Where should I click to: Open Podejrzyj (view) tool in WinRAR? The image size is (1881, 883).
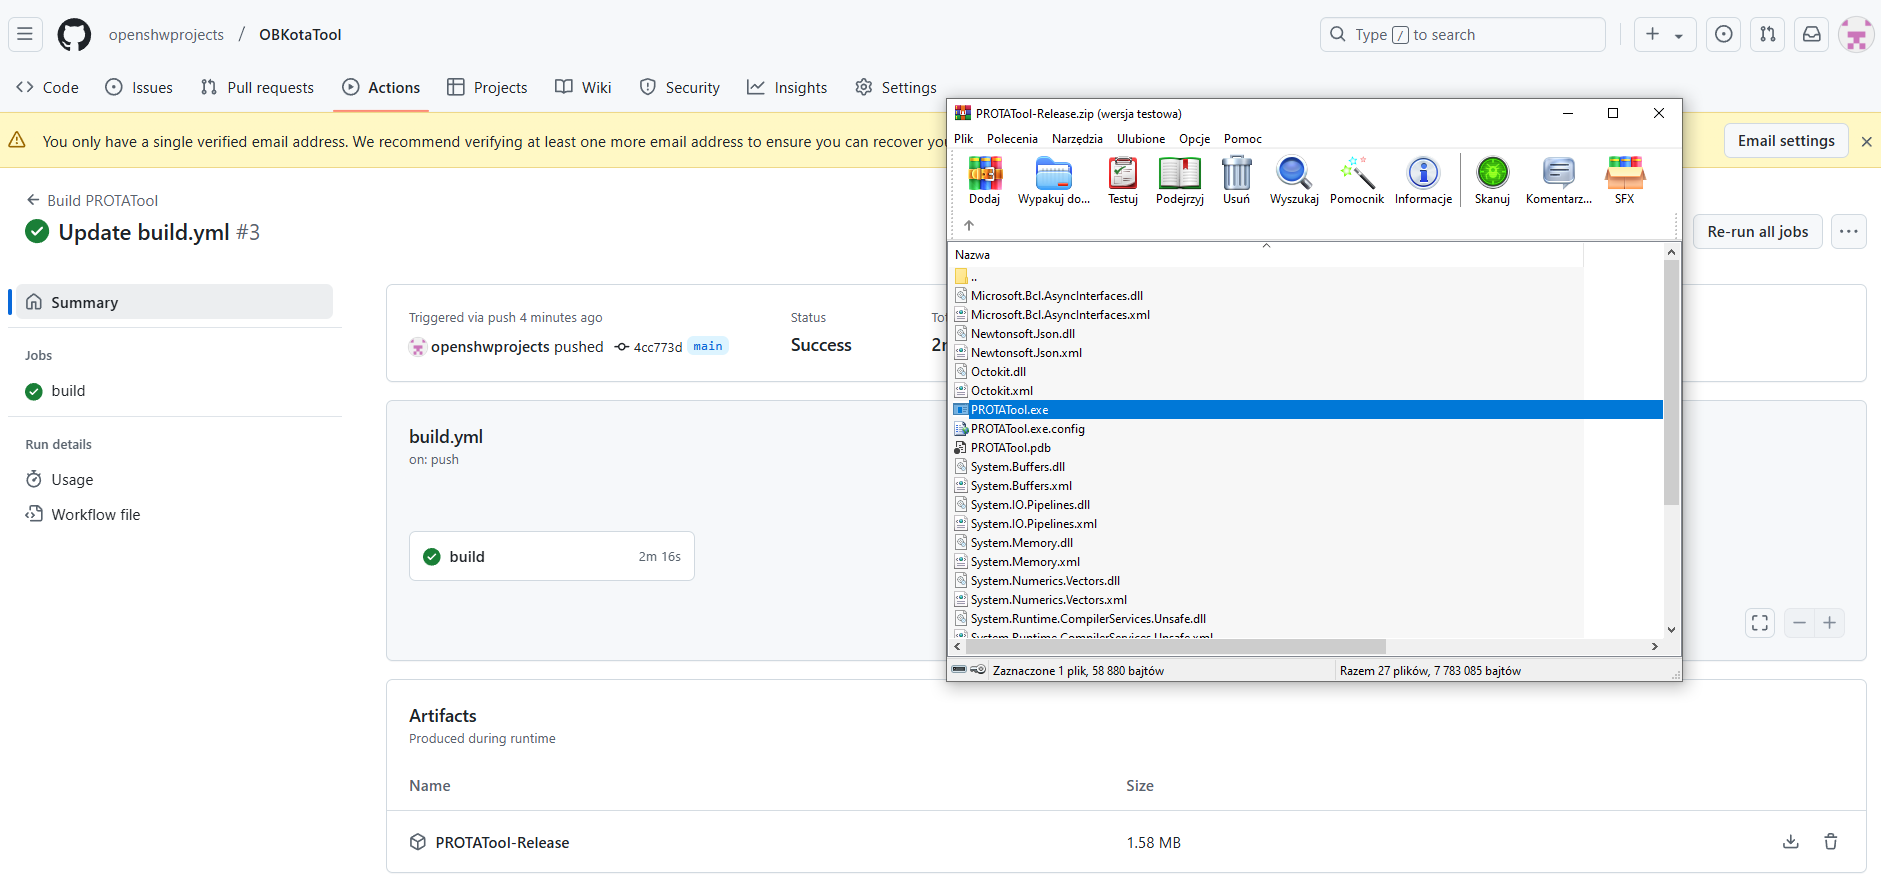coord(1180,181)
